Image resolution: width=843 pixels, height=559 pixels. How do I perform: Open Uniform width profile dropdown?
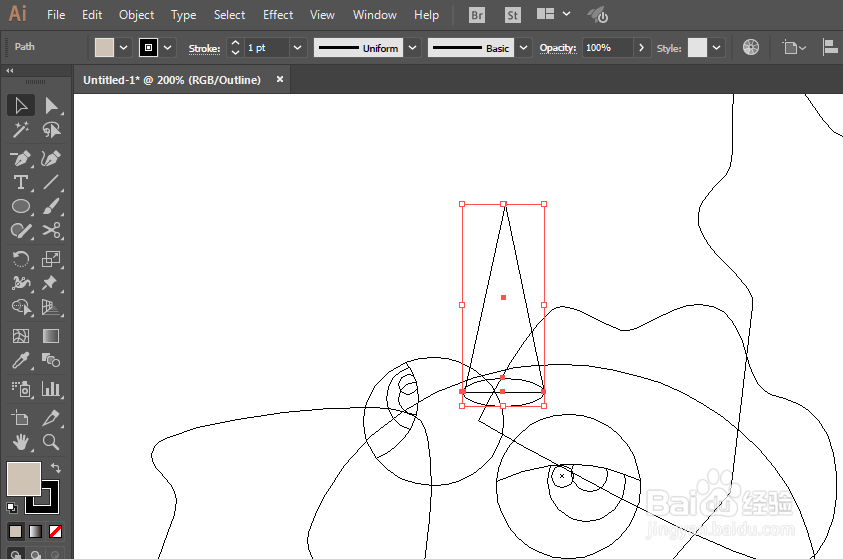(x=412, y=48)
